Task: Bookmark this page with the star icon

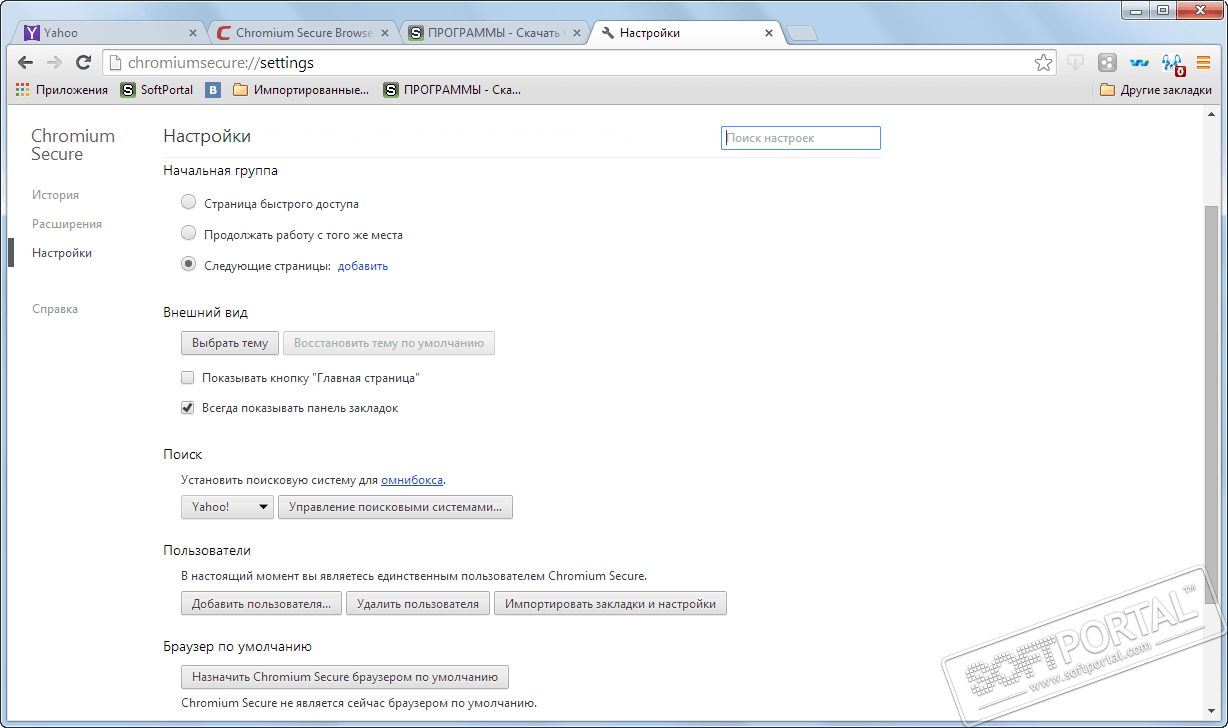Action: tap(1043, 63)
